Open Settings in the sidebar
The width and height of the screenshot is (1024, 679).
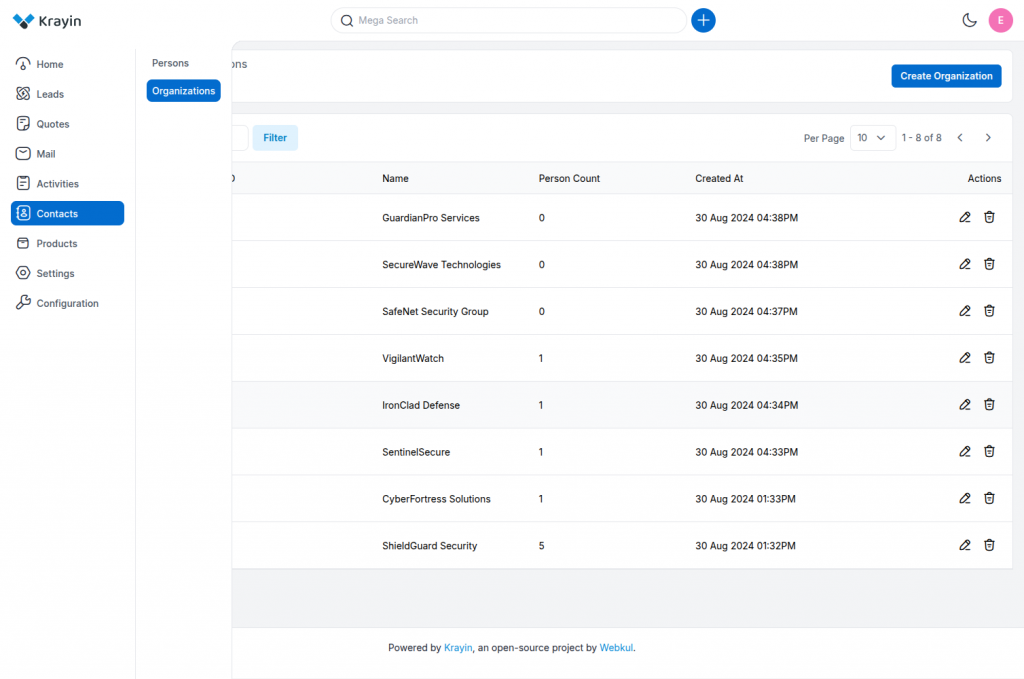click(67, 274)
